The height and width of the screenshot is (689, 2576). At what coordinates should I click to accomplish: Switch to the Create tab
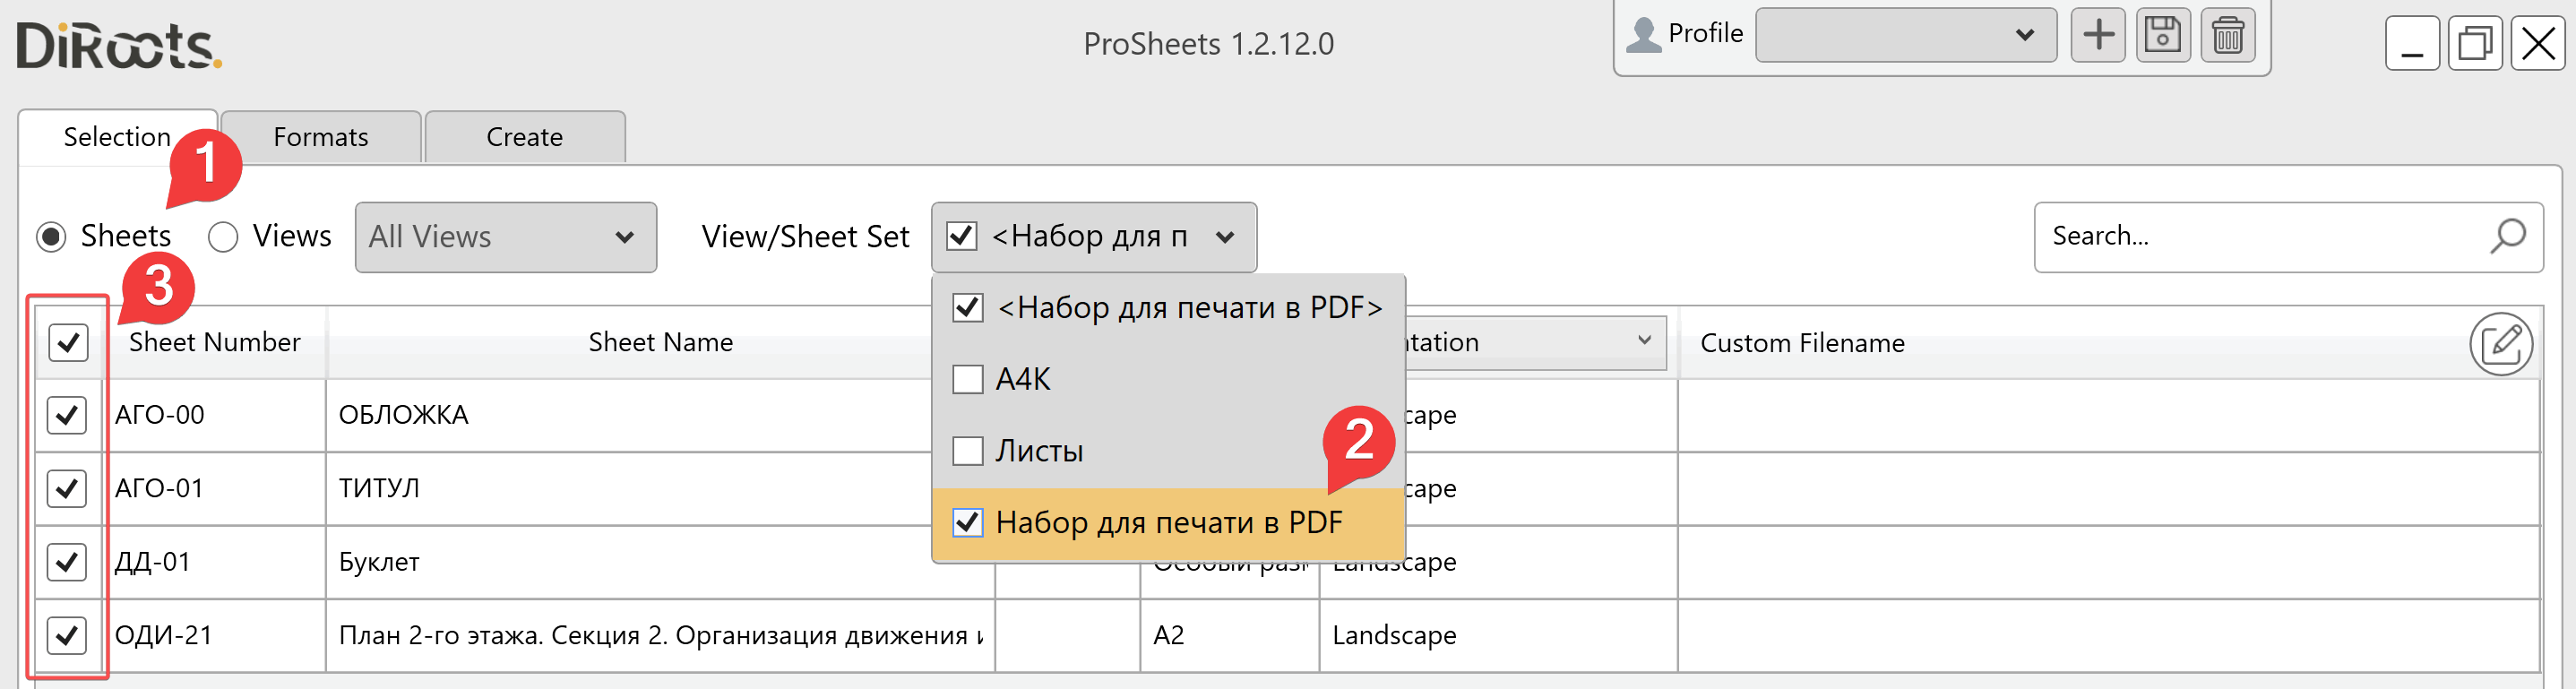coord(524,137)
